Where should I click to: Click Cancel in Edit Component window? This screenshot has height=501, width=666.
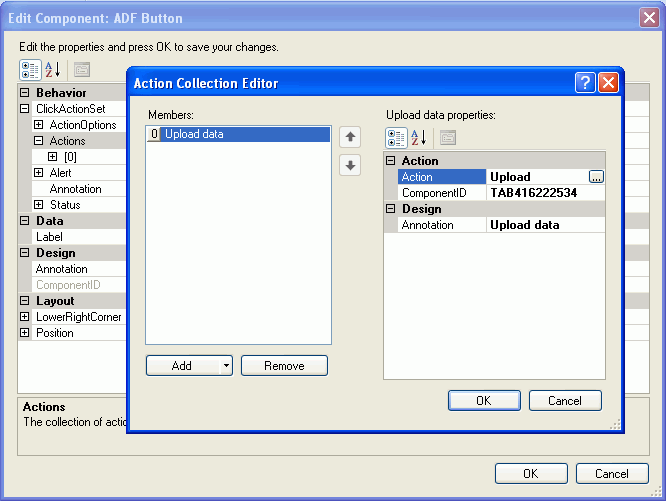[612, 473]
